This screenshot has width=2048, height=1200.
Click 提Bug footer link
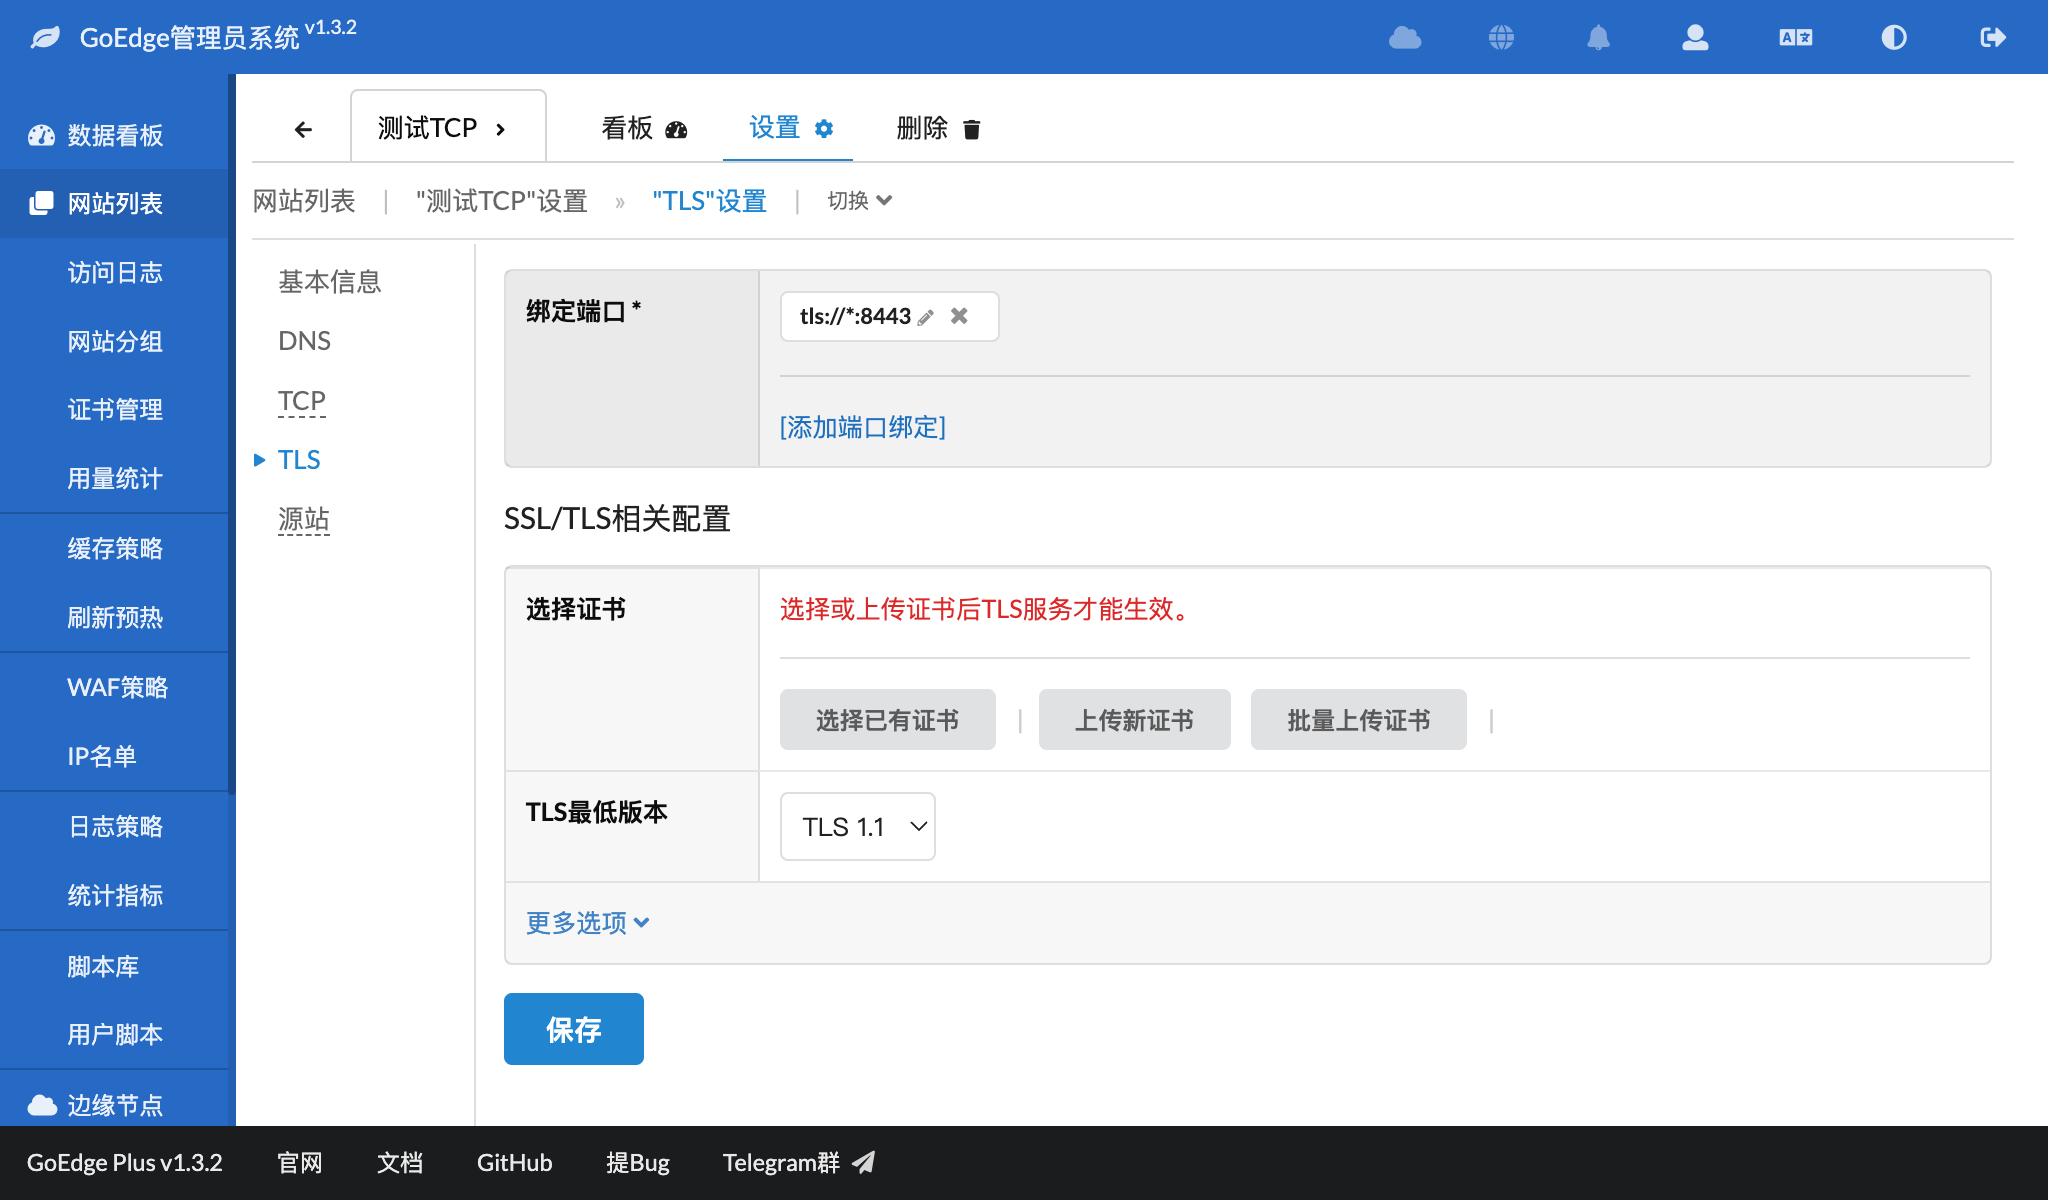click(638, 1162)
